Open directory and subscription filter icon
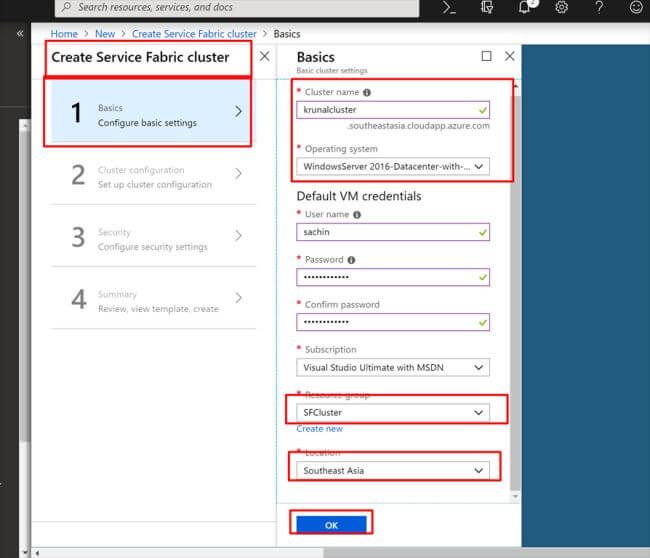 pyautogui.click(x=487, y=7)
